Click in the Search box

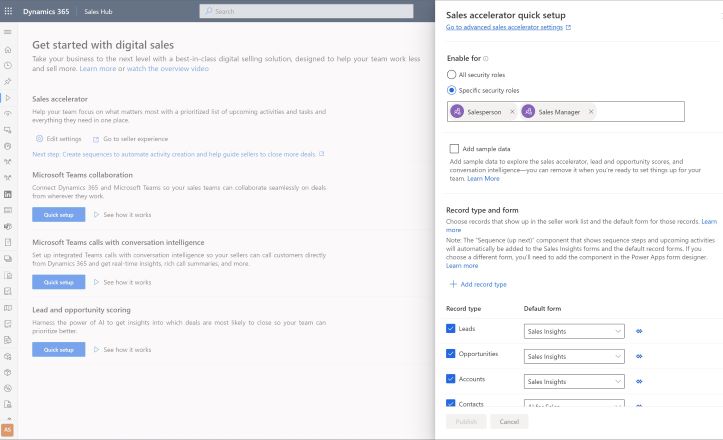tap(306, 11)
